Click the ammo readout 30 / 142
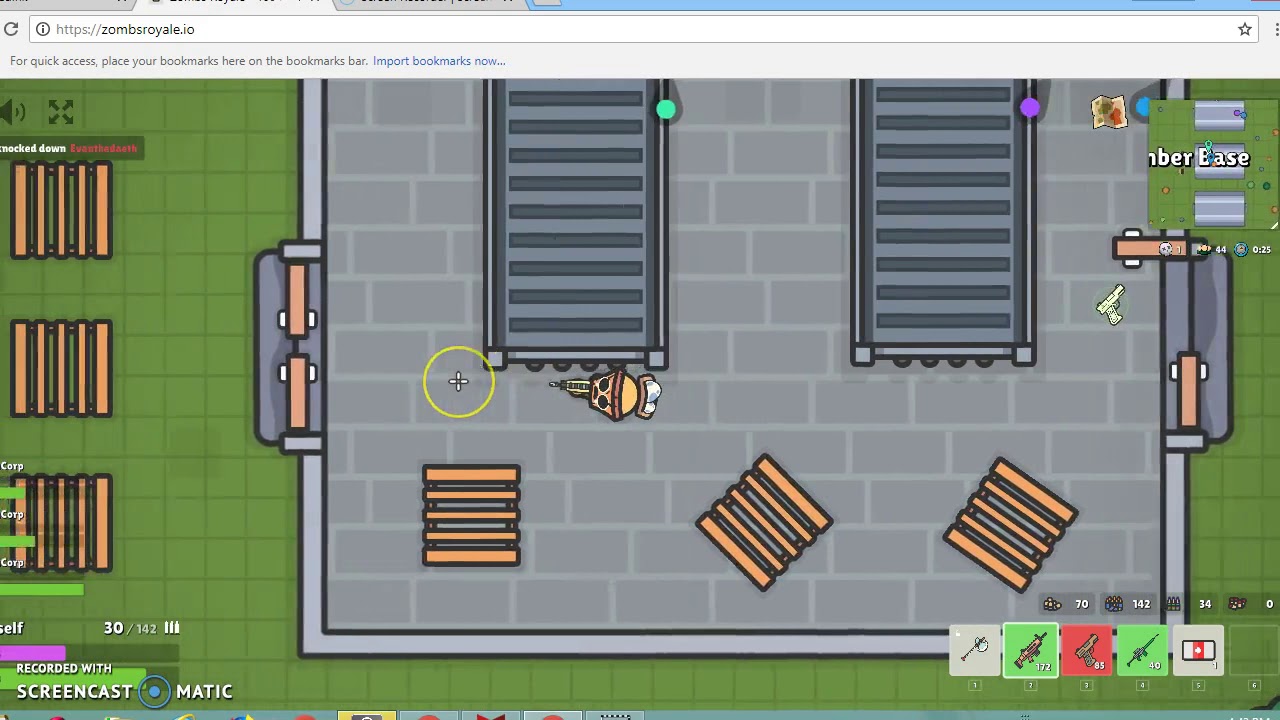Screen dimensions: 1280x720 point(141,628)
